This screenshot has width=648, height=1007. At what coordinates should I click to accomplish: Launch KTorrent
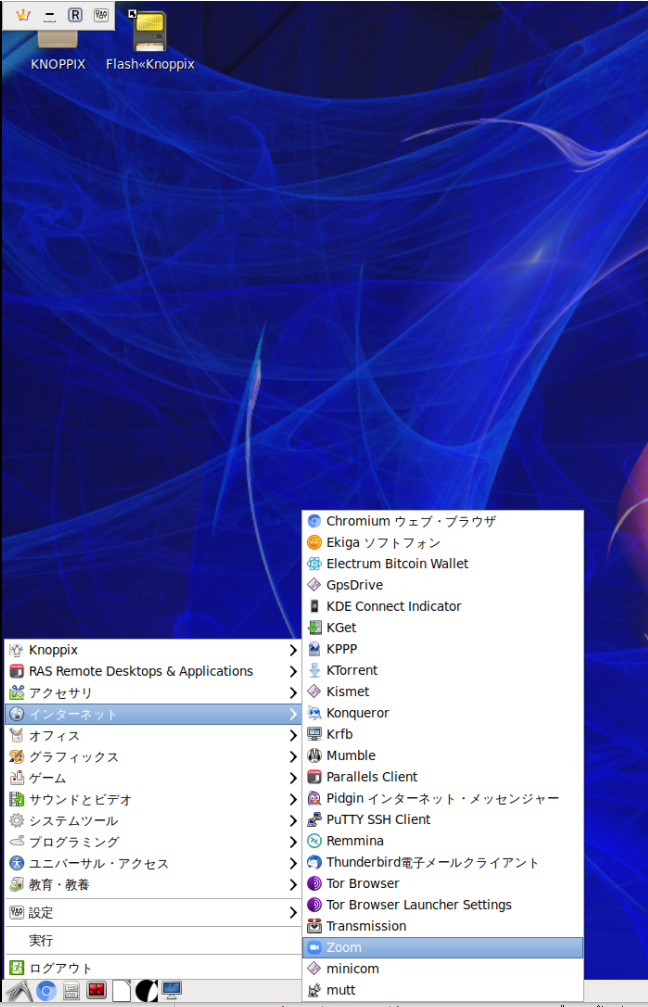coord(442,670)
